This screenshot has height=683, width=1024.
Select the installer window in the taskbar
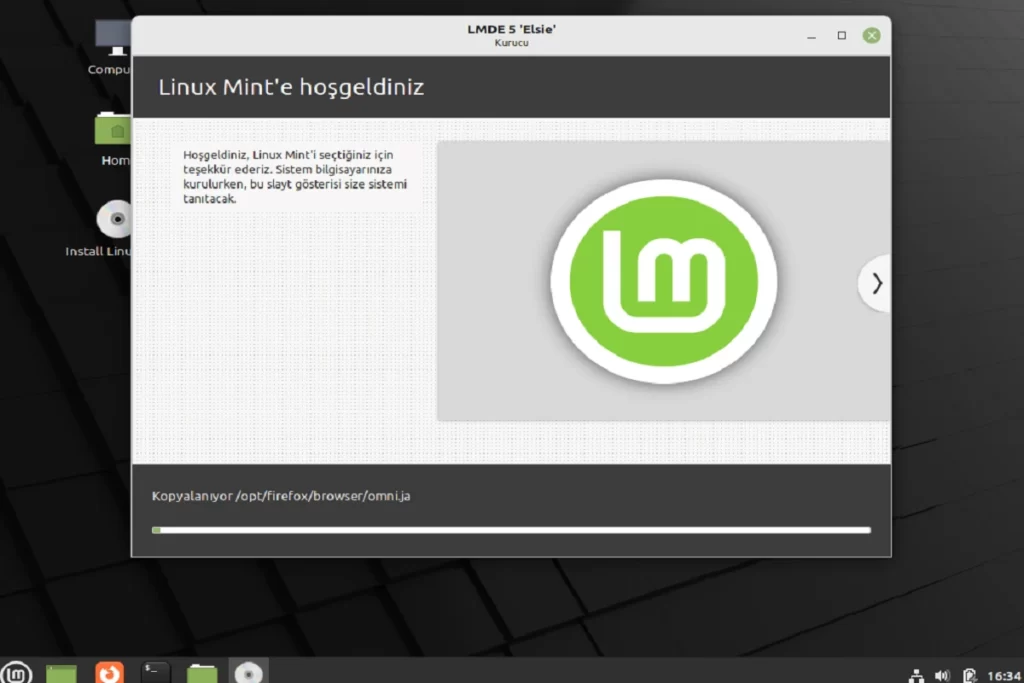point(249,672)
